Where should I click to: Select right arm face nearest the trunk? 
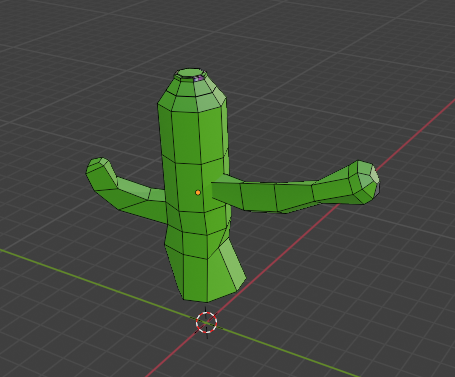point(227,194)
